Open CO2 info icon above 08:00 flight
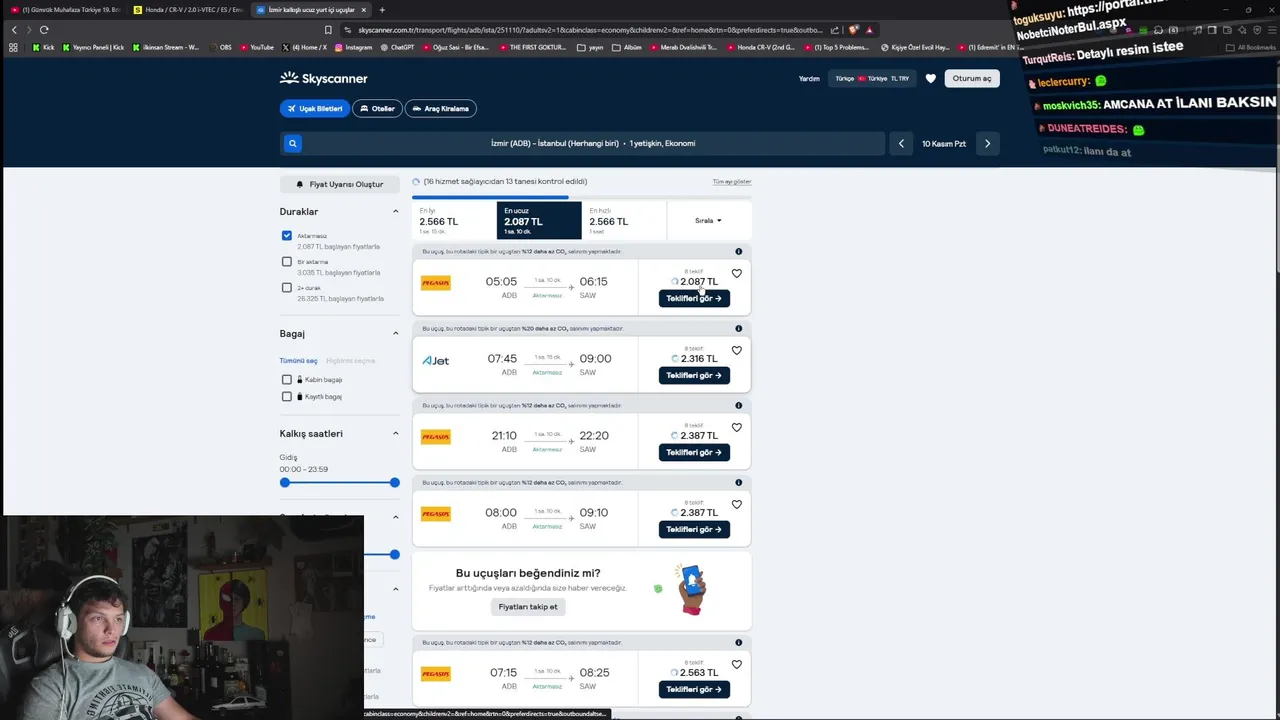The width and height of the screenshot is (1280, 720). tap(739, 482)
